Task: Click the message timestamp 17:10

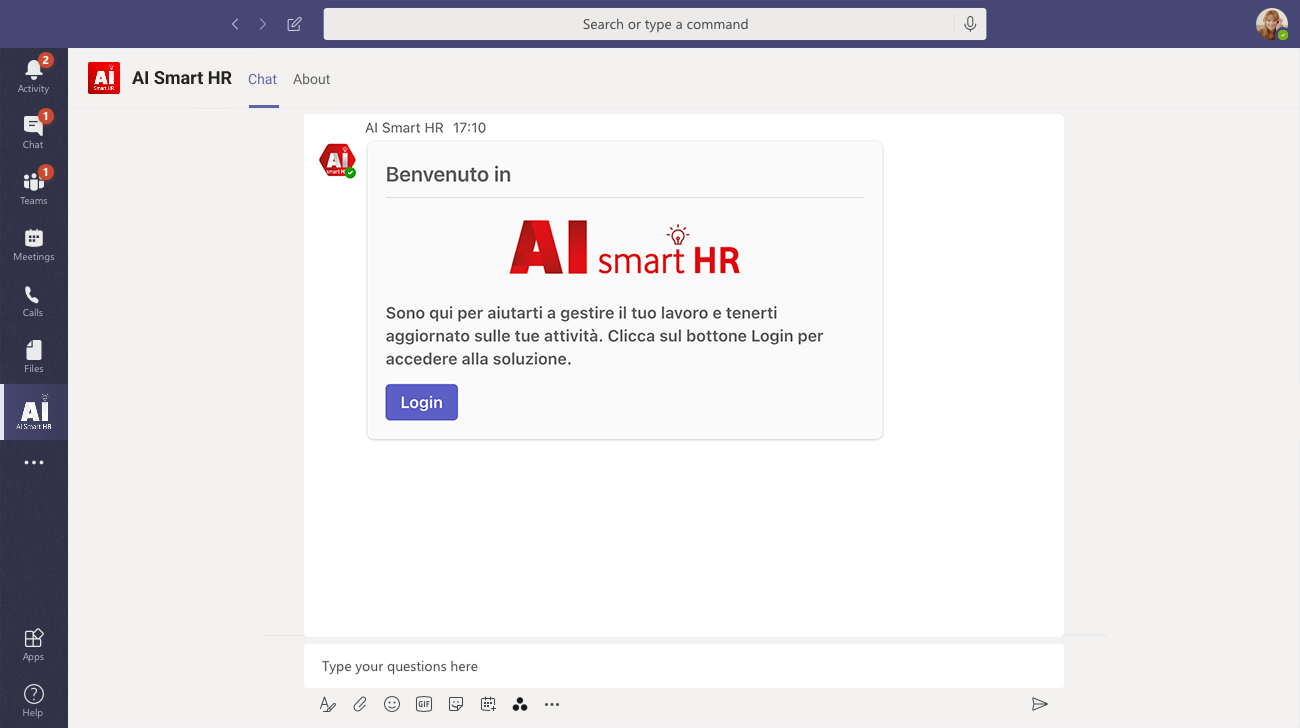Action: click(x=469, y=128)
